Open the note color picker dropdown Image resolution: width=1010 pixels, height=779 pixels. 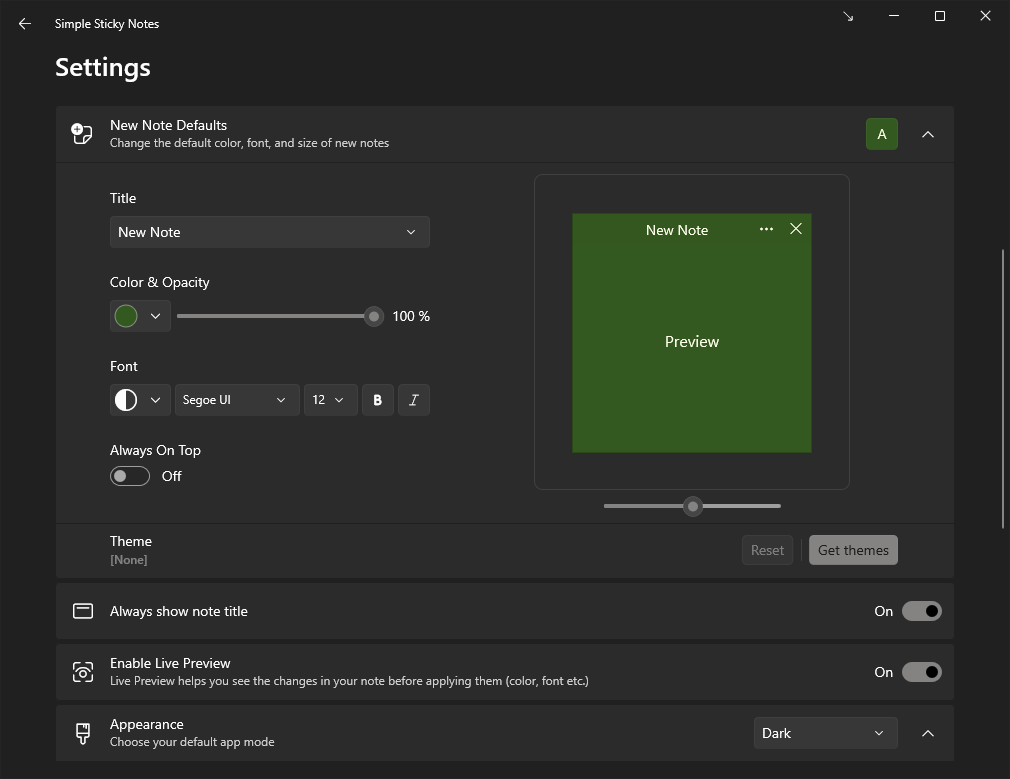(140, 316)
